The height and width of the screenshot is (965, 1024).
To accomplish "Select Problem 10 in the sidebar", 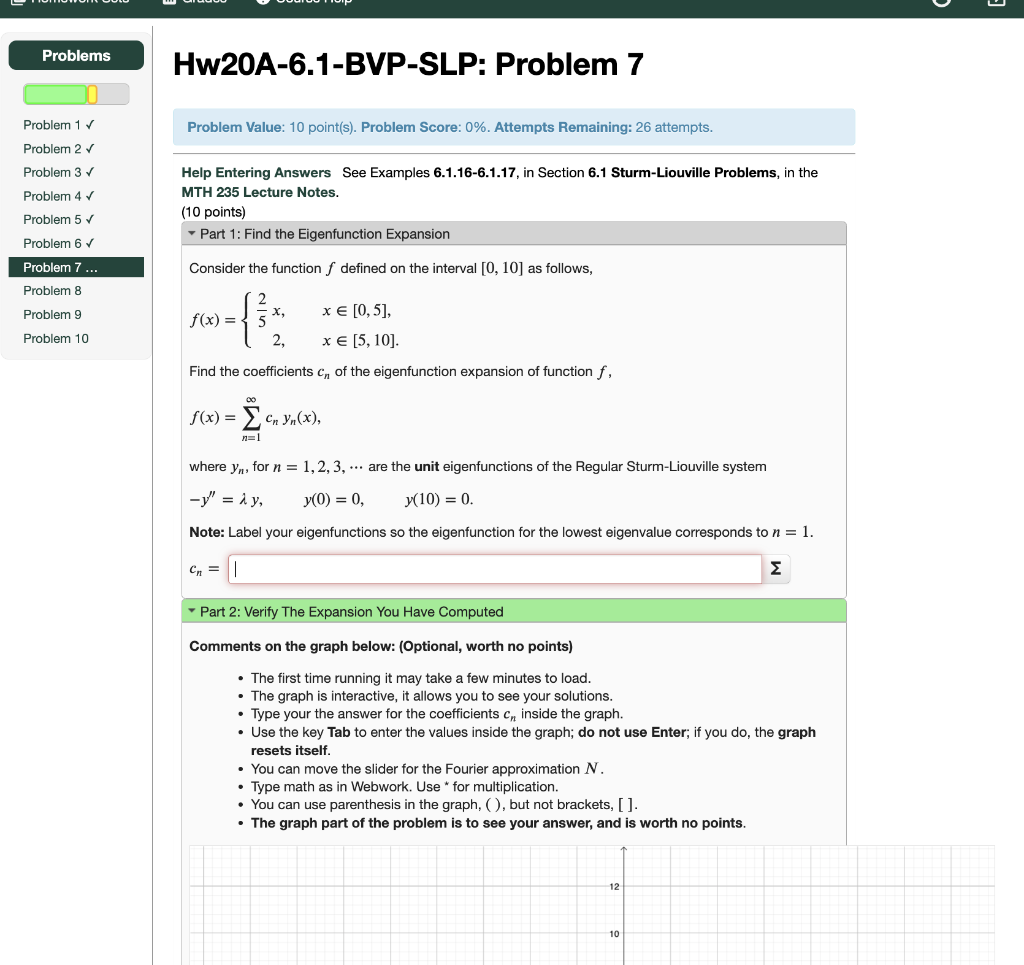I will [57, 338].
